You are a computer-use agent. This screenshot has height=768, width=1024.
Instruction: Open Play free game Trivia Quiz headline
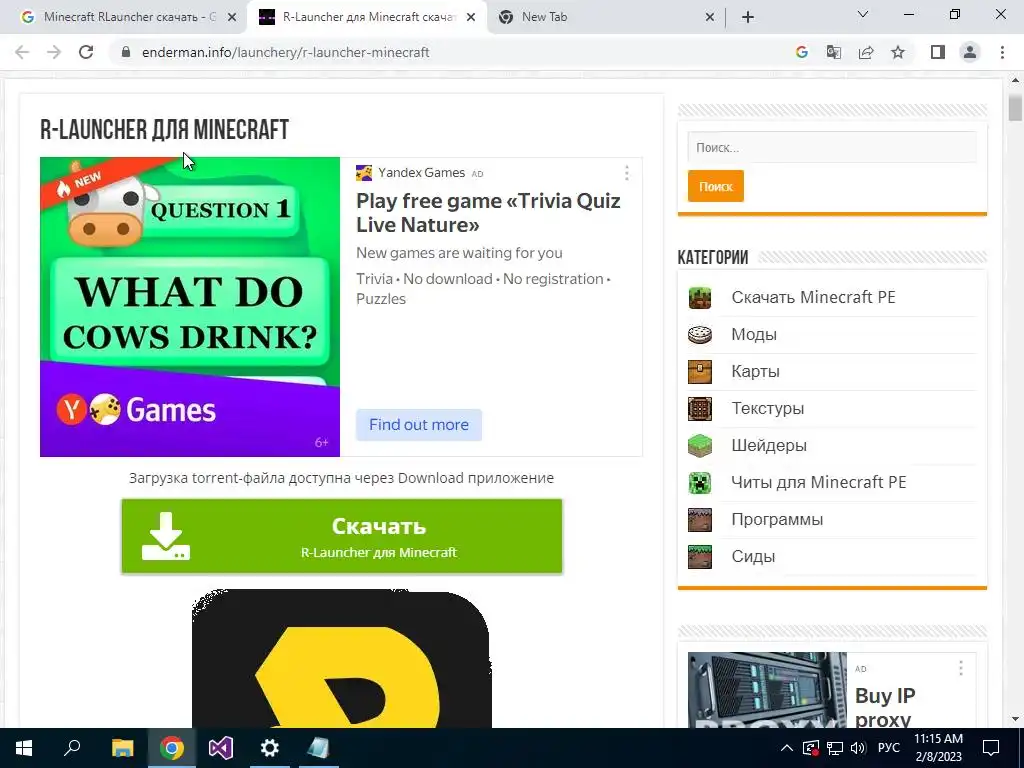pyautogui.click(x=488, y=213)
